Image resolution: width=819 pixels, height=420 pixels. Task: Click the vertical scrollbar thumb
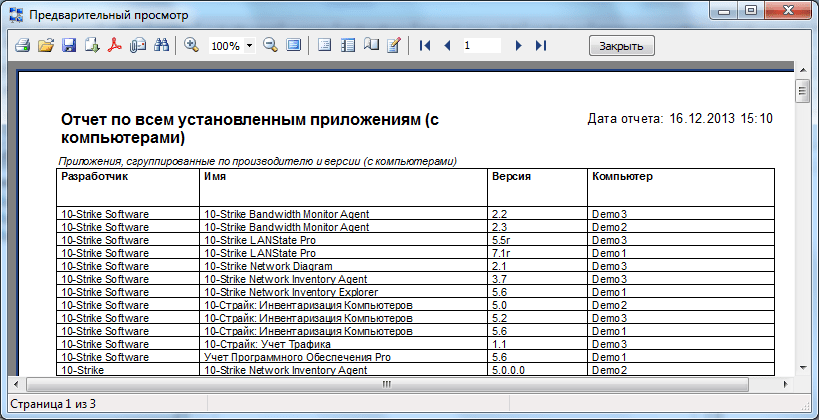[800, 91]
